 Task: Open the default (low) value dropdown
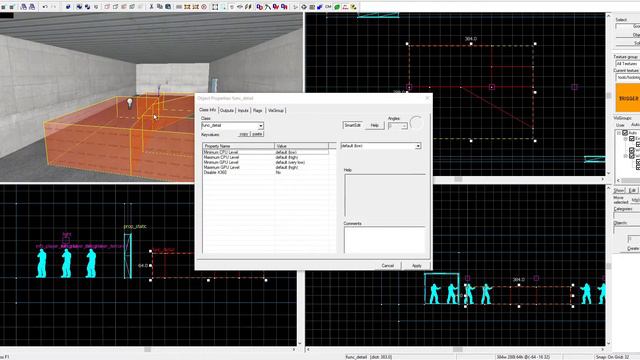point(418,146)
